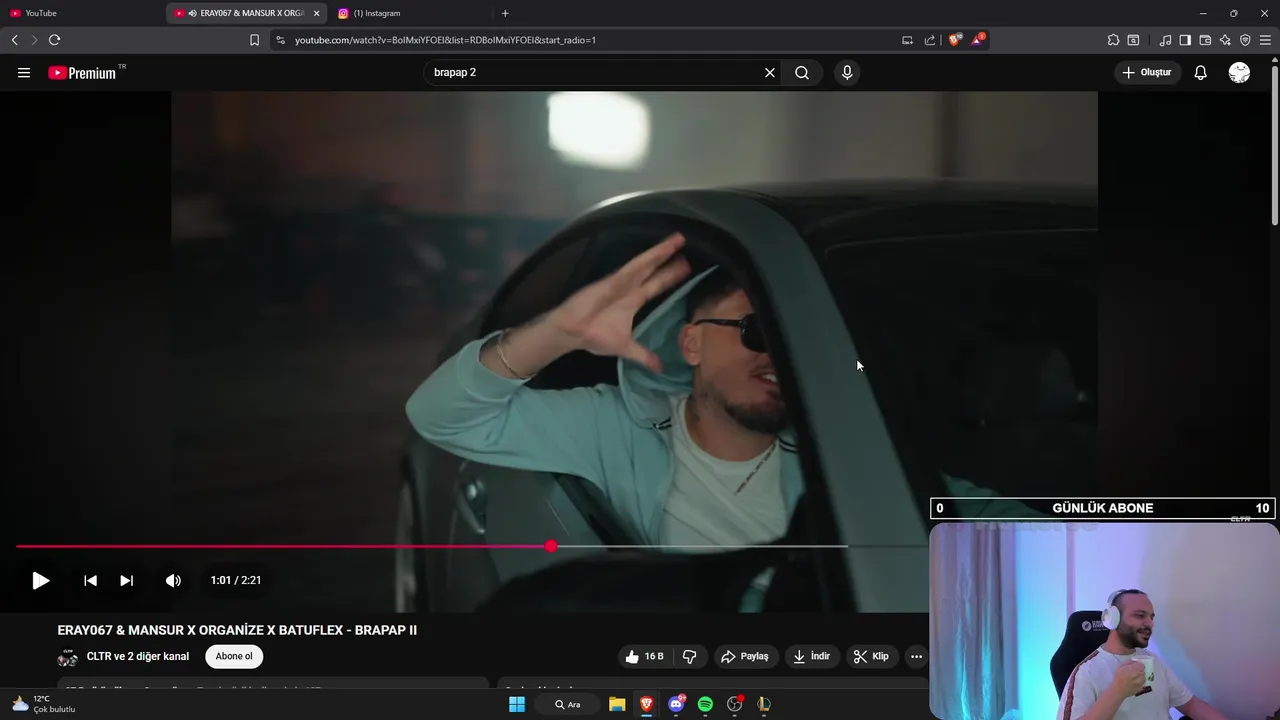
Task: Switch to the Instagram browser tab
Action: [410, 13]
